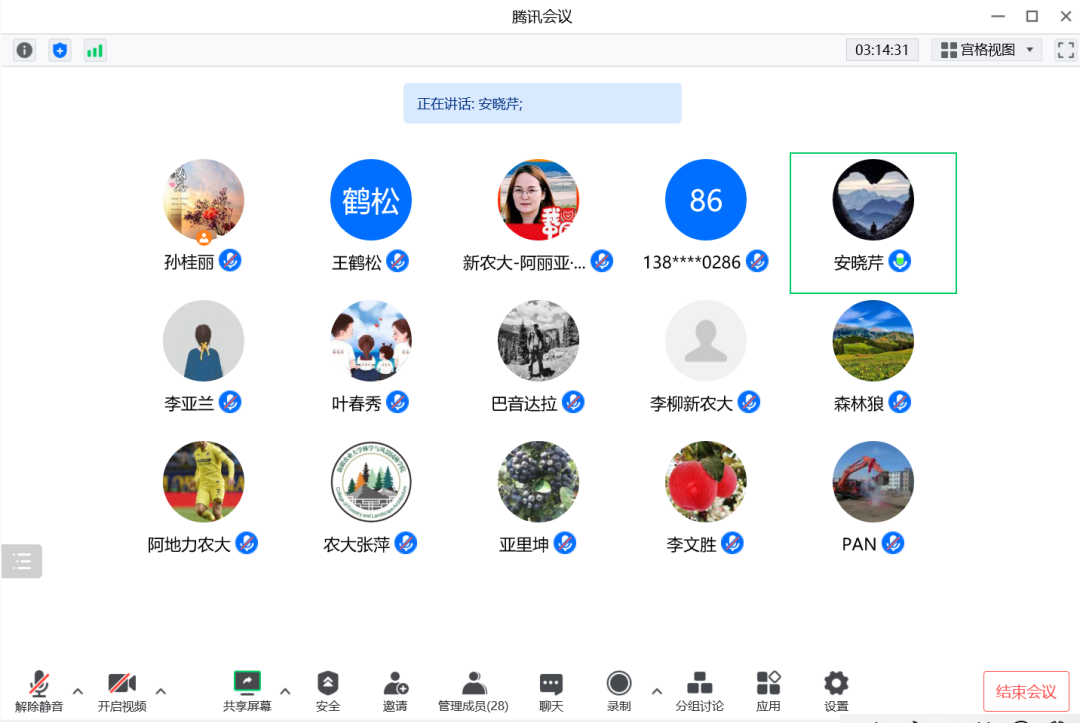
Task: Click the End Meeting (结束会议) button
Action: 1026,691
